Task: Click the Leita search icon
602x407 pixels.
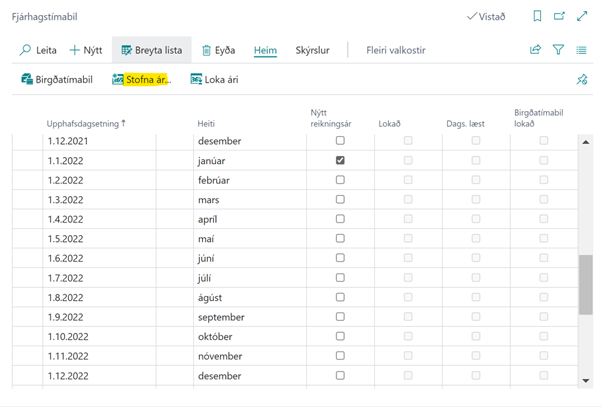Action: coord(26,50)
